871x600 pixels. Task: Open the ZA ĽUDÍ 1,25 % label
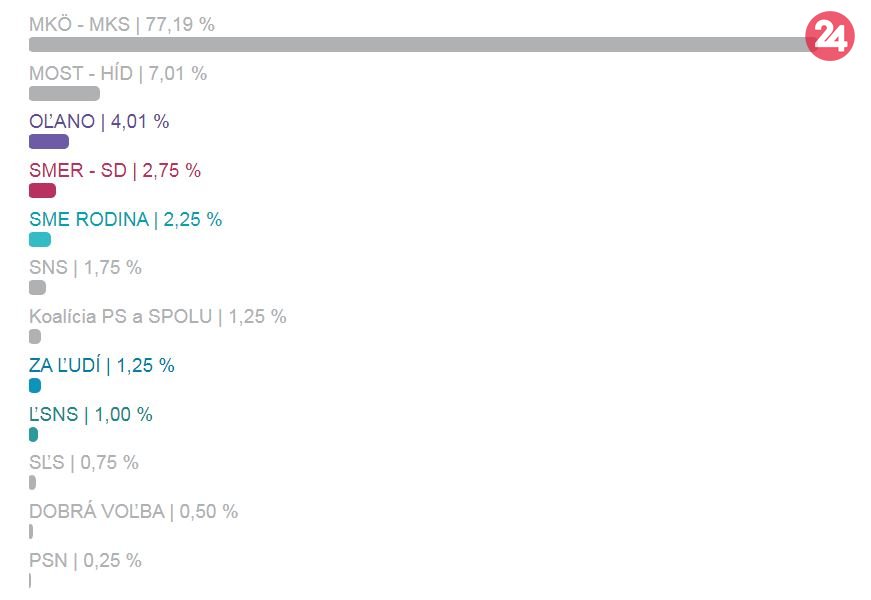click(x=102, y=366)
